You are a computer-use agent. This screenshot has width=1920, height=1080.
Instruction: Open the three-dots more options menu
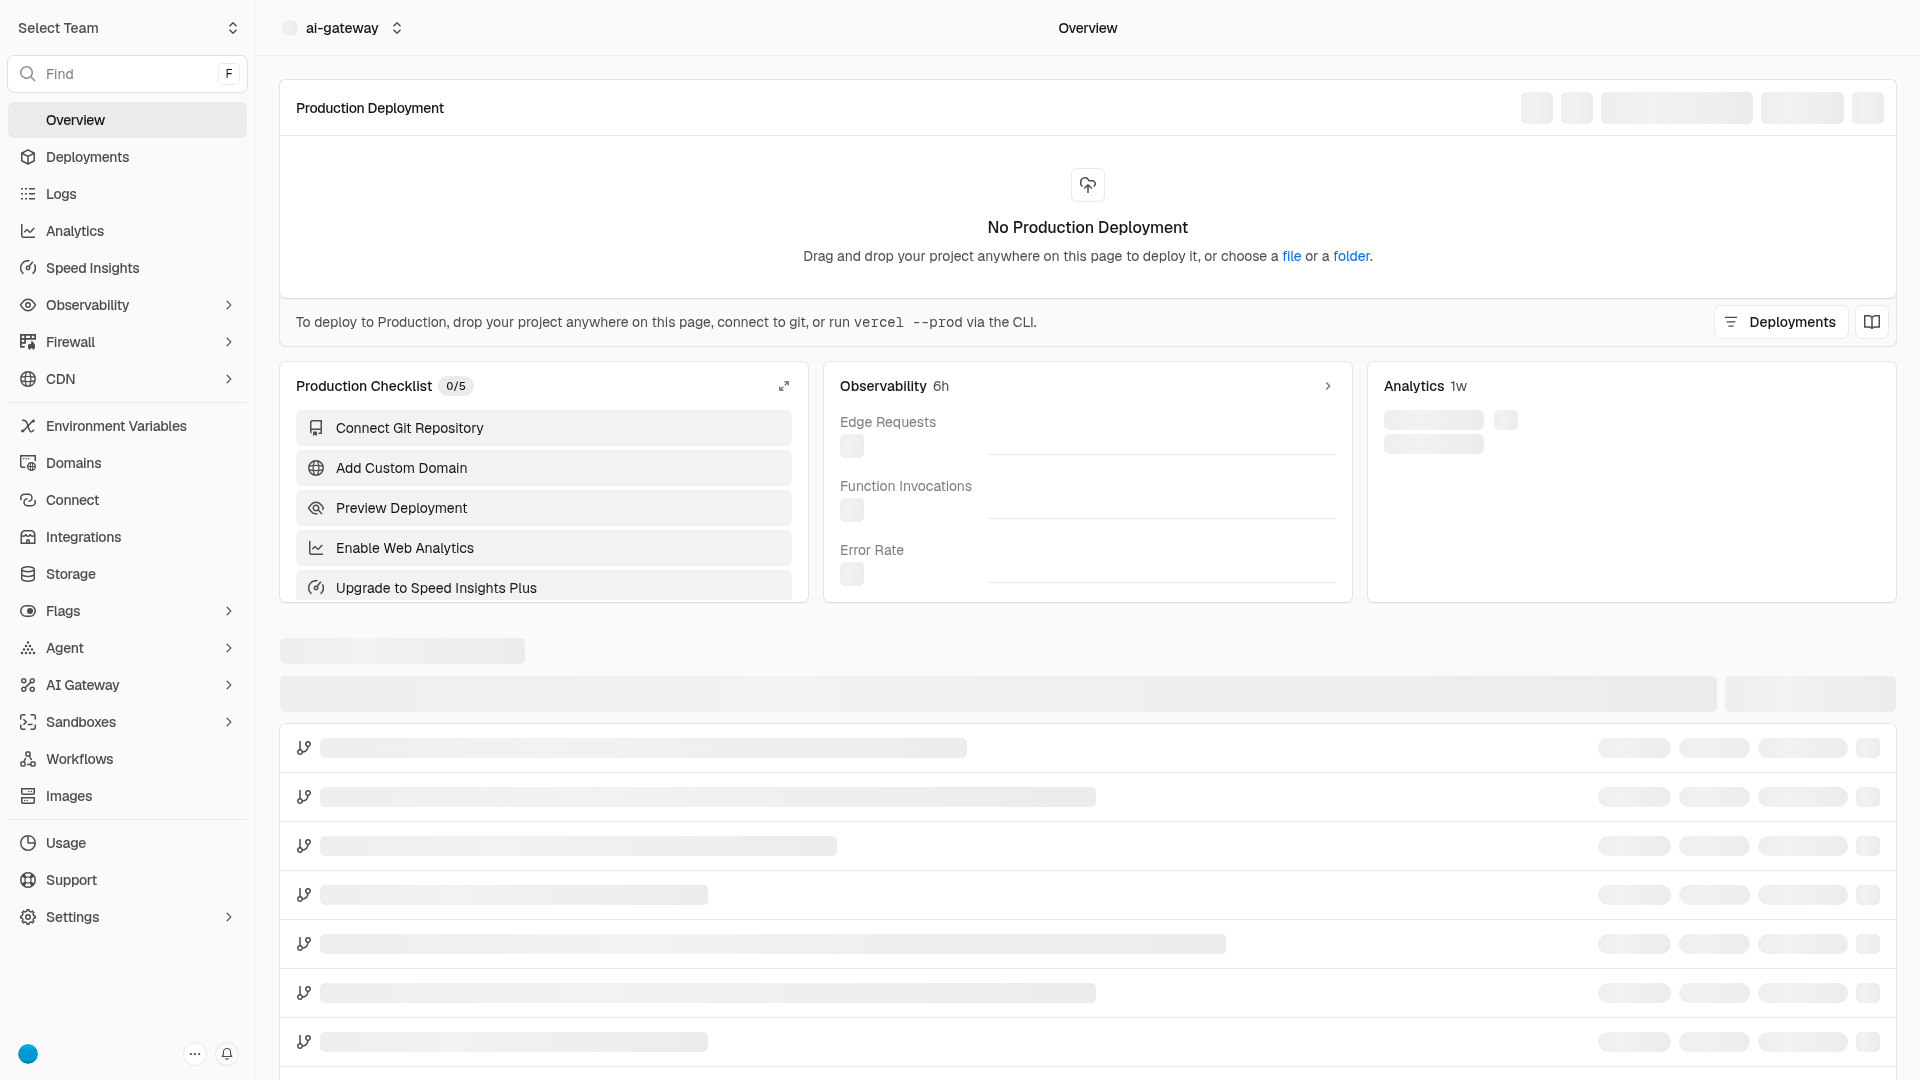point(195,1054)
